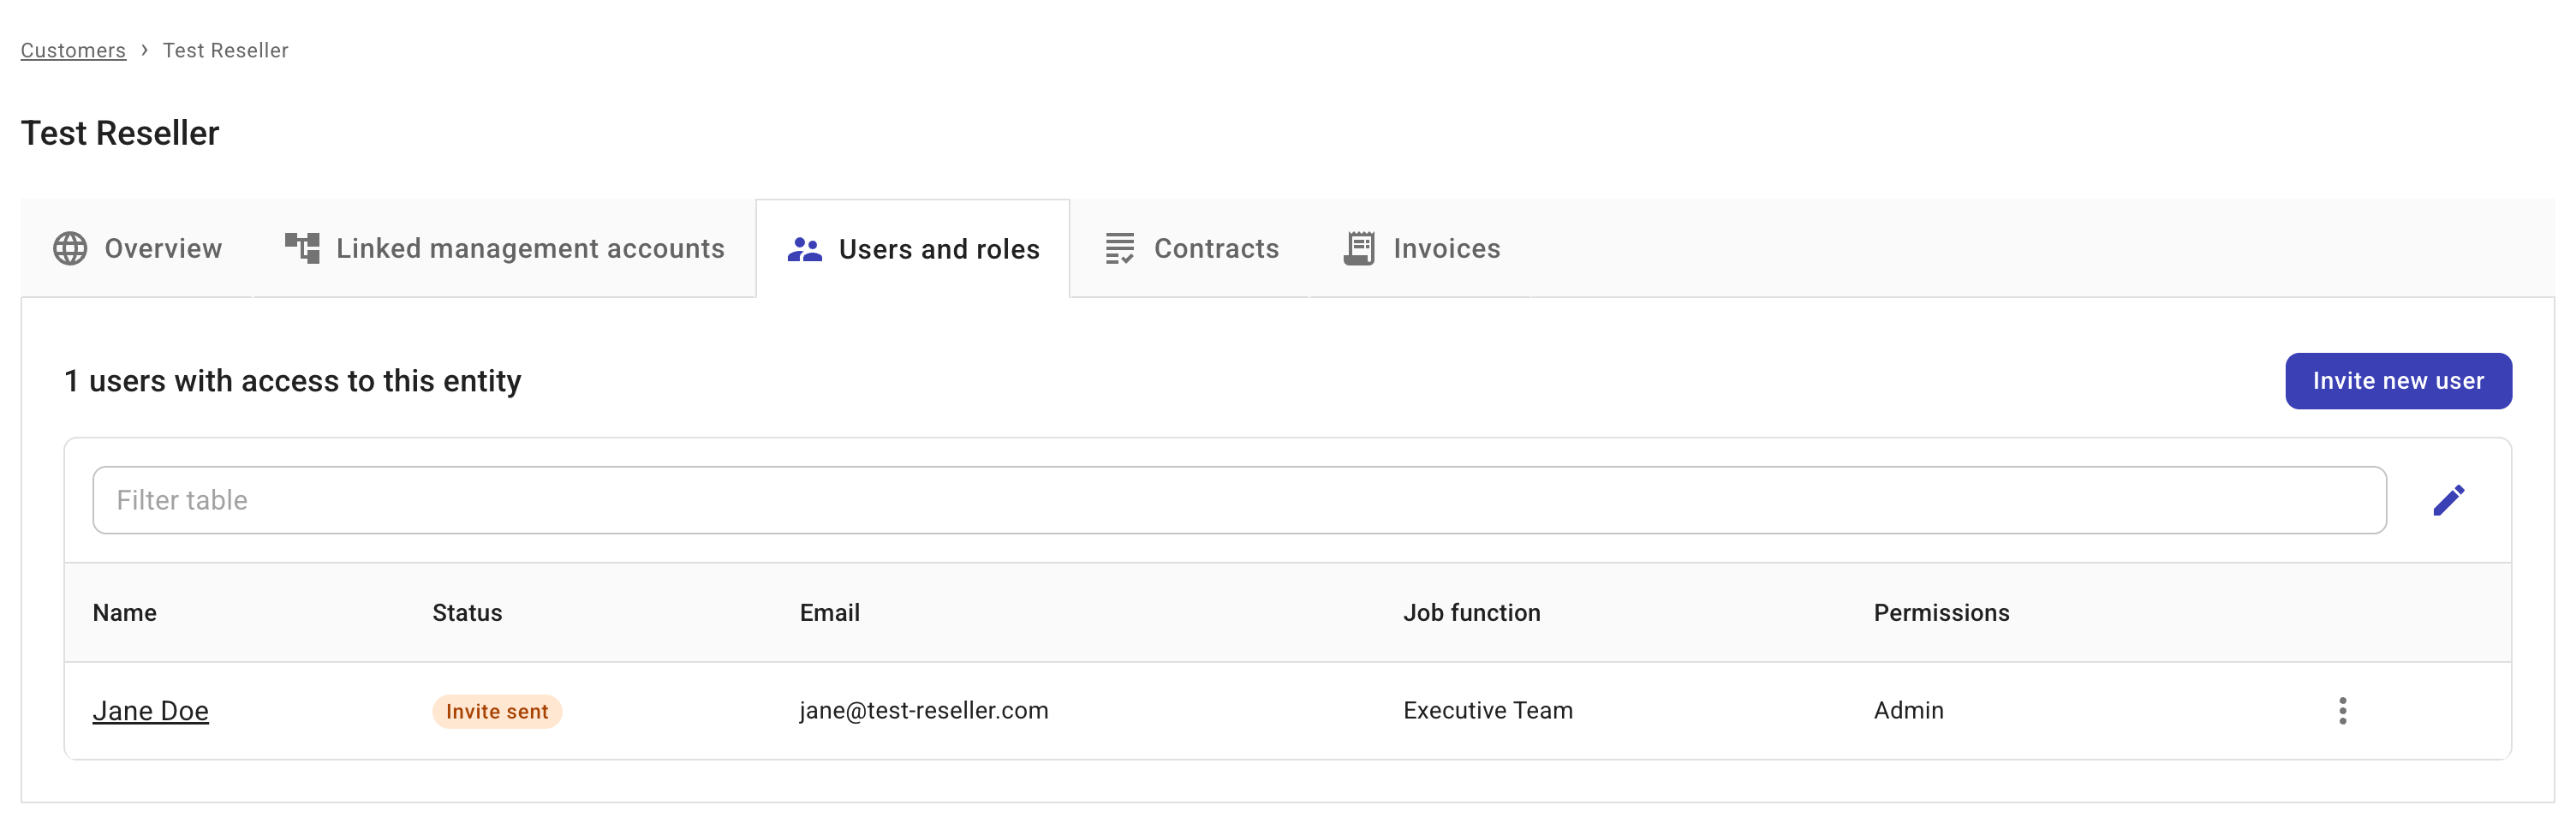Viewport: 2576px width, 829px height.
Task: Click the hierarchy icon beside Linked management accounts
Action: click(x=301, y=248)
